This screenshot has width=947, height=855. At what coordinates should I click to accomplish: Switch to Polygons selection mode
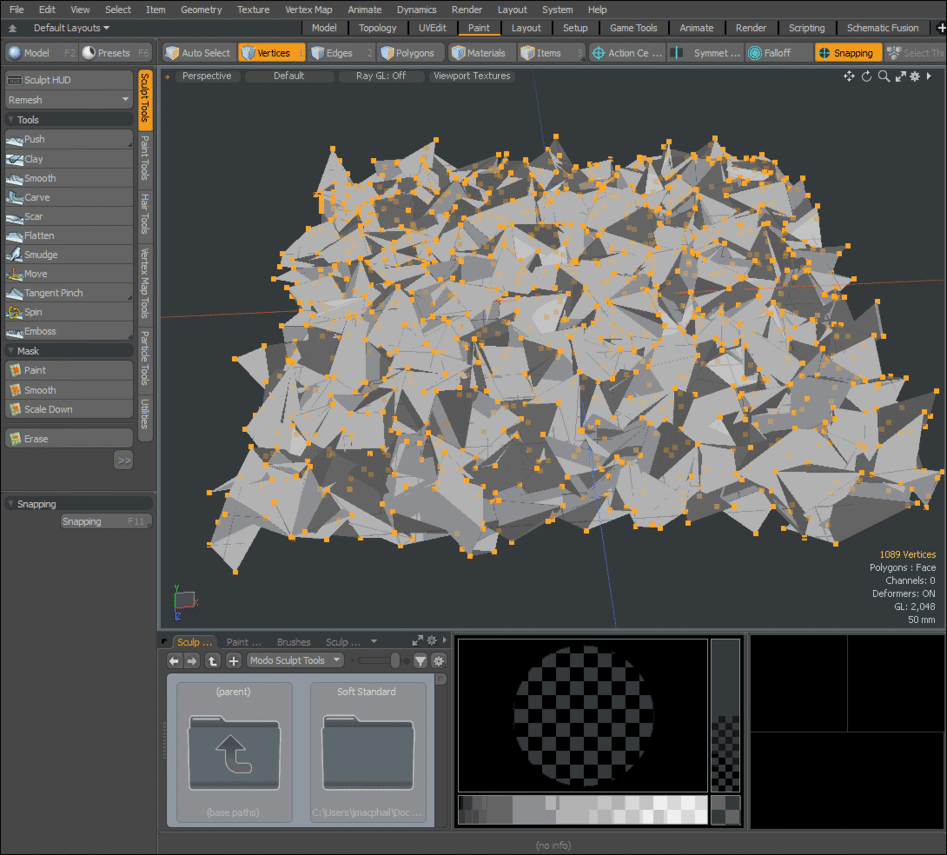(x=412, y=53)
